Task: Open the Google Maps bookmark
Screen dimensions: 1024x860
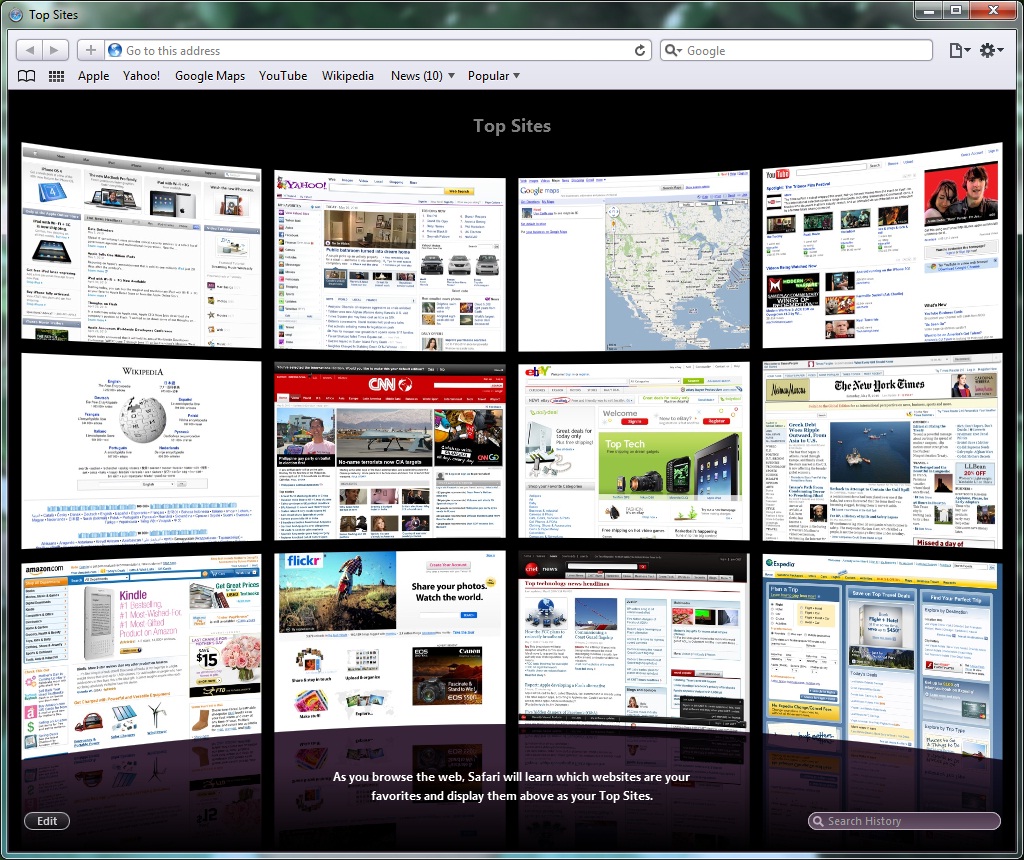Action: (x=210, y=76)
